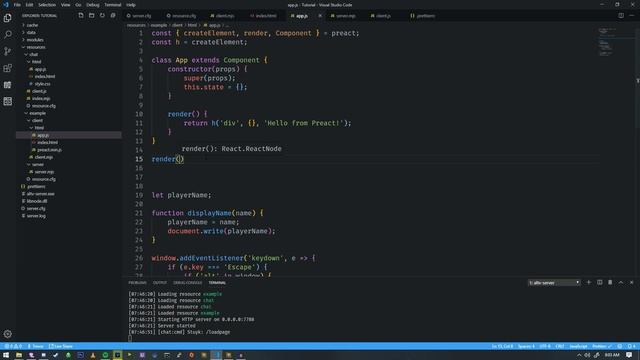640x360 pixels.
Task: Close the app.js editor tab
Action: tap(320, 16)
